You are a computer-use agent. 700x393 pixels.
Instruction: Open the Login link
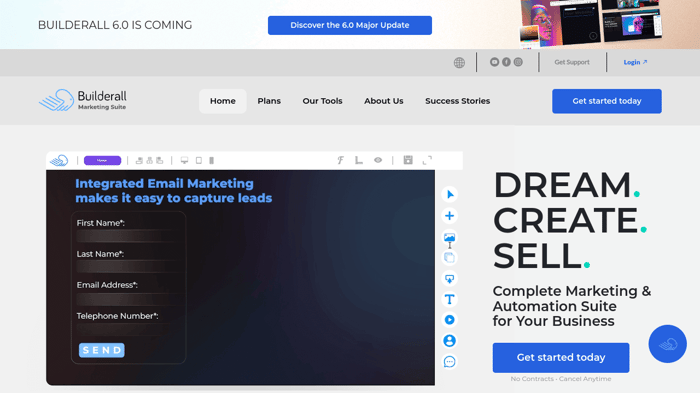[635, 62]
